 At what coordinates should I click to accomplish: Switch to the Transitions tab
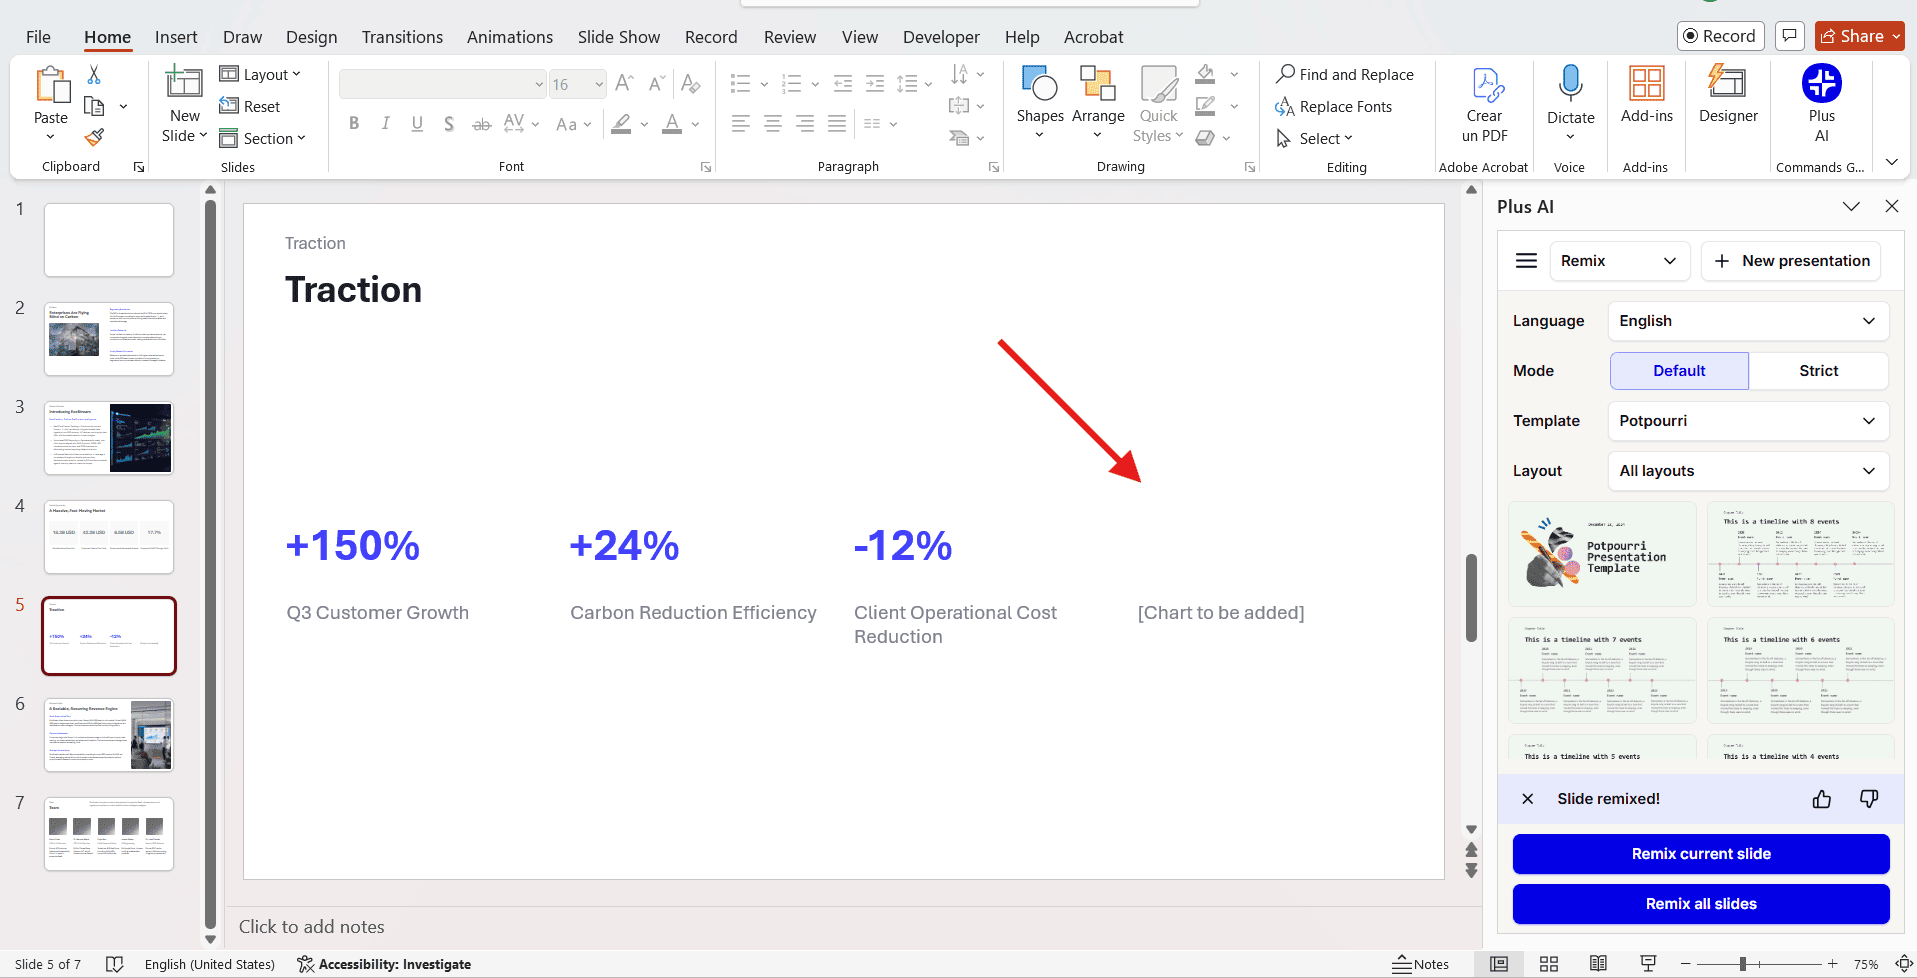click(x=402, y=37)
